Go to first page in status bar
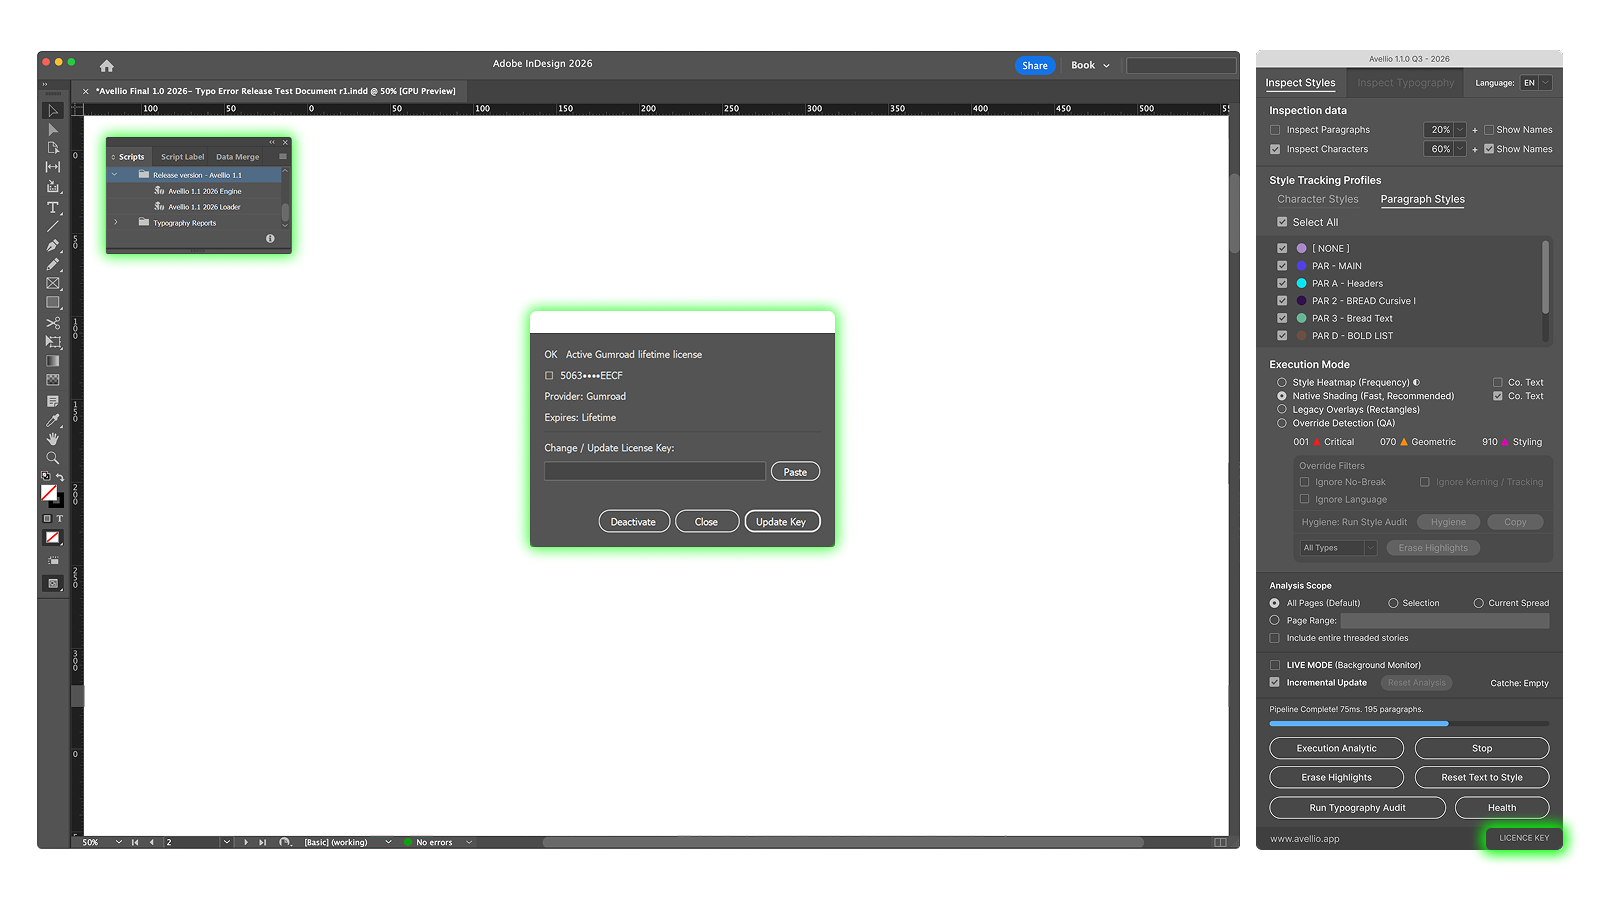Viewport: 1600px width, 900px height. (135, 842)
